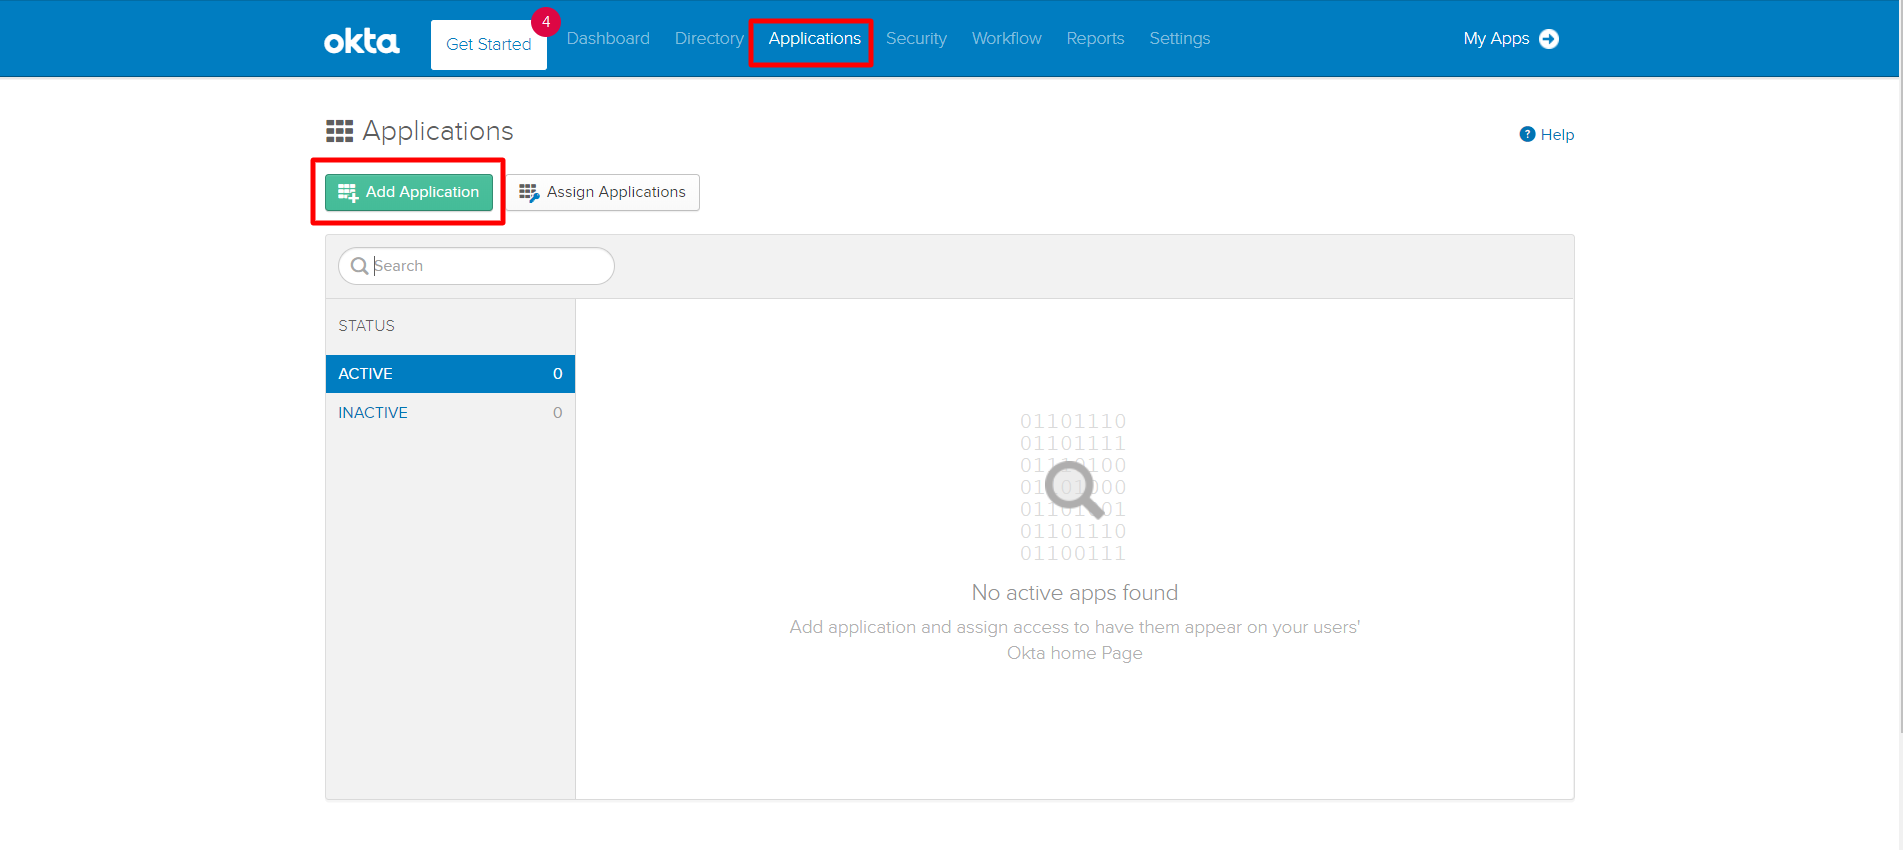Open the Security menu
The width and height of the screenshot is (1903, 850).
point(916,38)
